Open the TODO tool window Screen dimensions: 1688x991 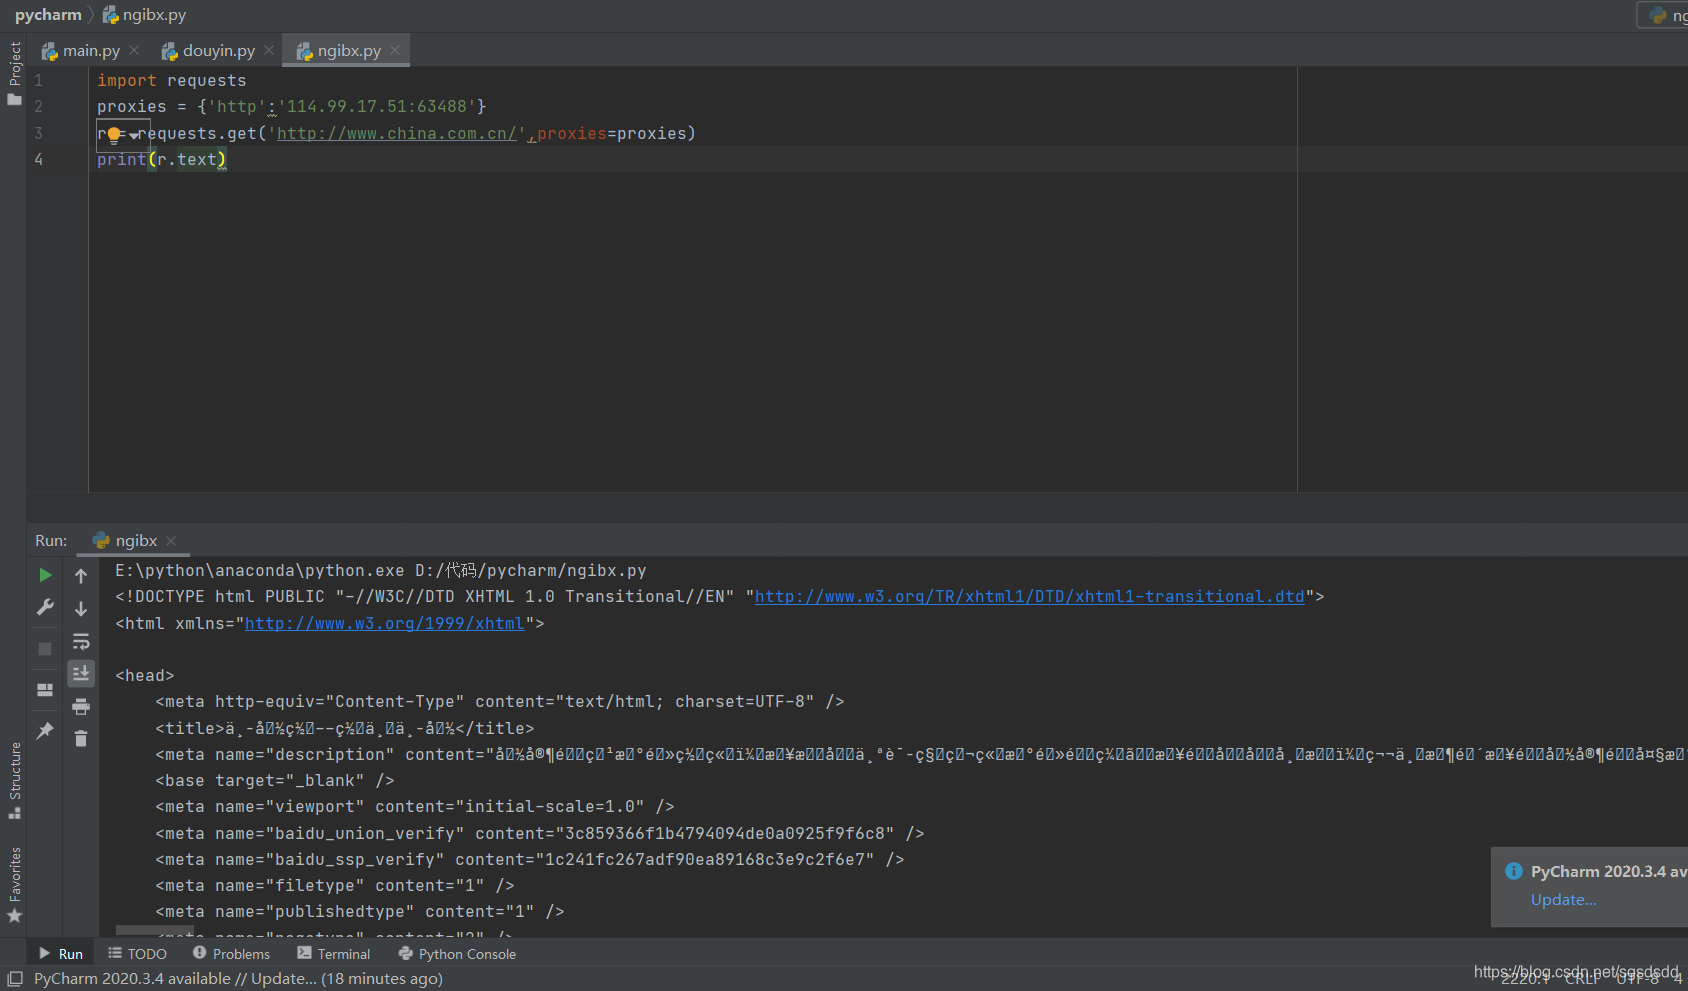click(137, 954)
